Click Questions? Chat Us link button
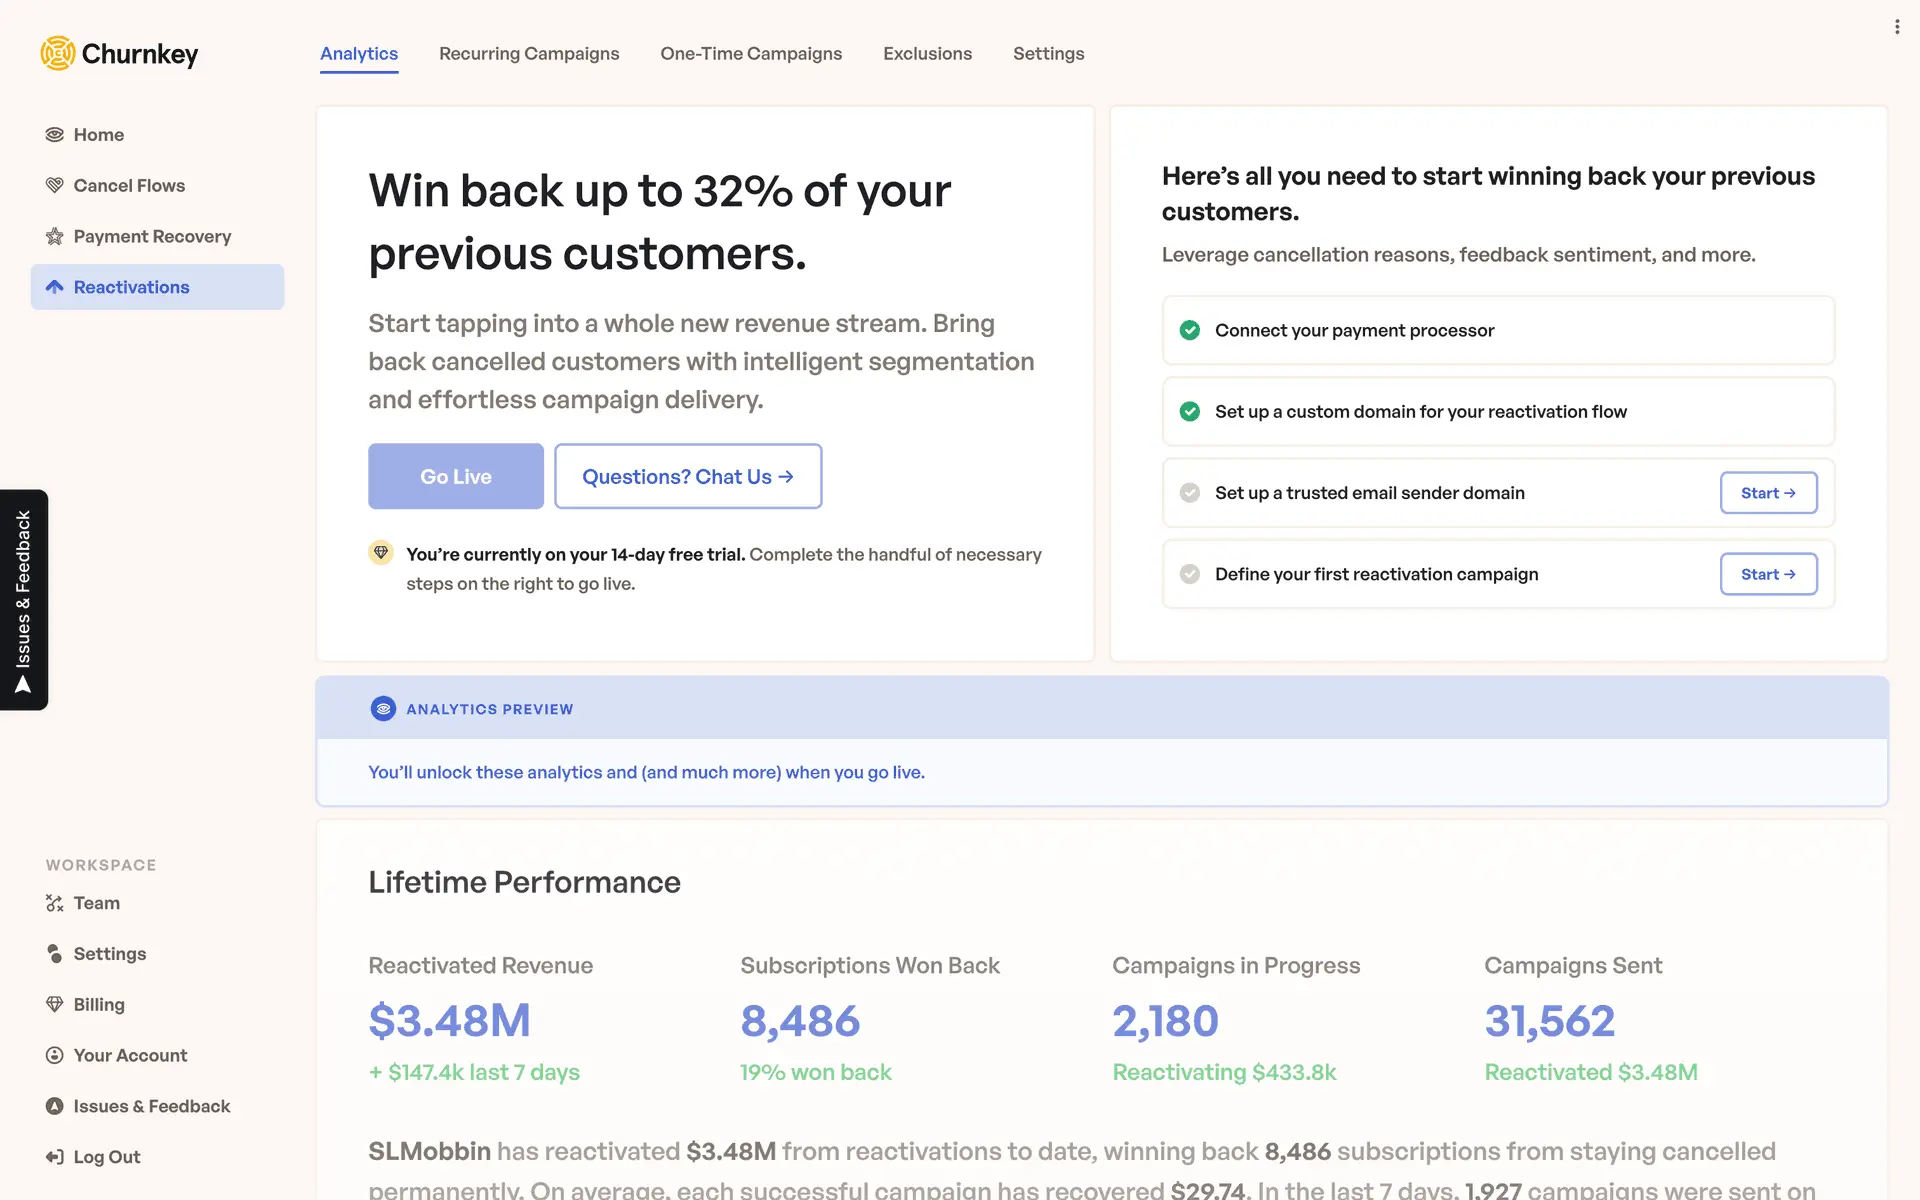 (x=688, y=477)
